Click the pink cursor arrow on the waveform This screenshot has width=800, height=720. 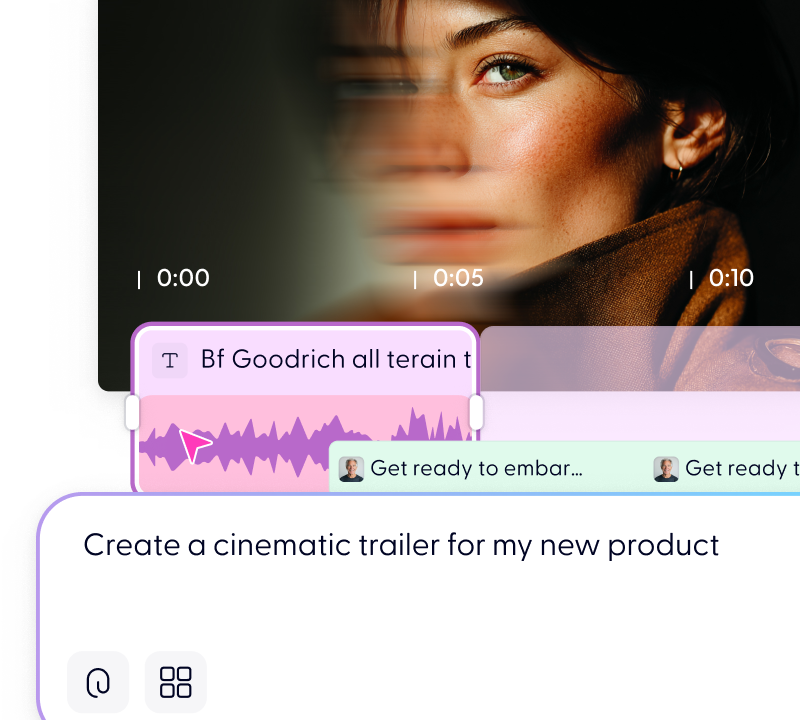195,445
